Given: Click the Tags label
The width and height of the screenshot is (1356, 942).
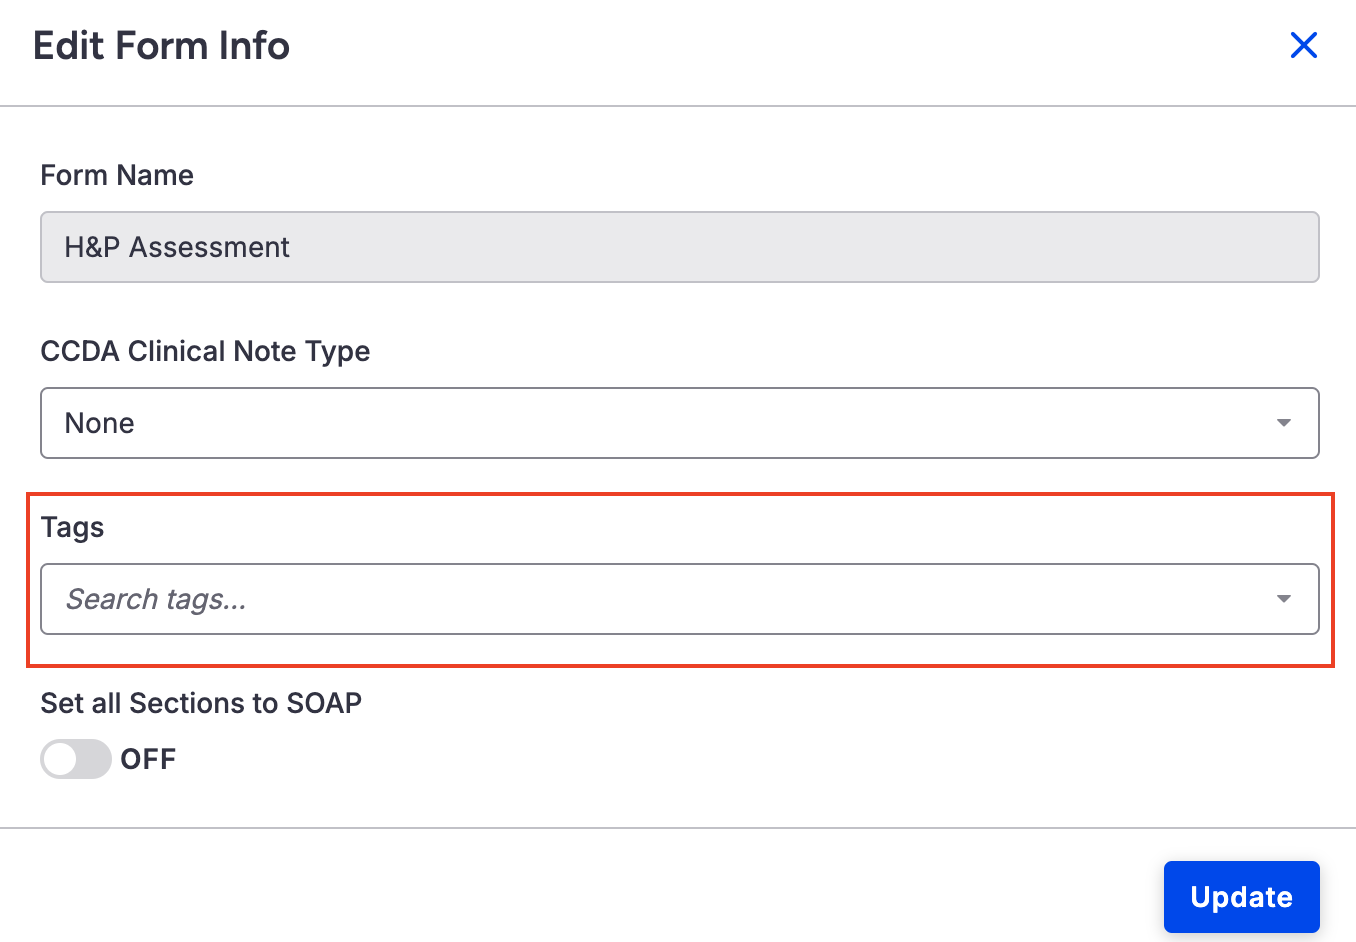Looking at the screenshot, I should (72, 527).
